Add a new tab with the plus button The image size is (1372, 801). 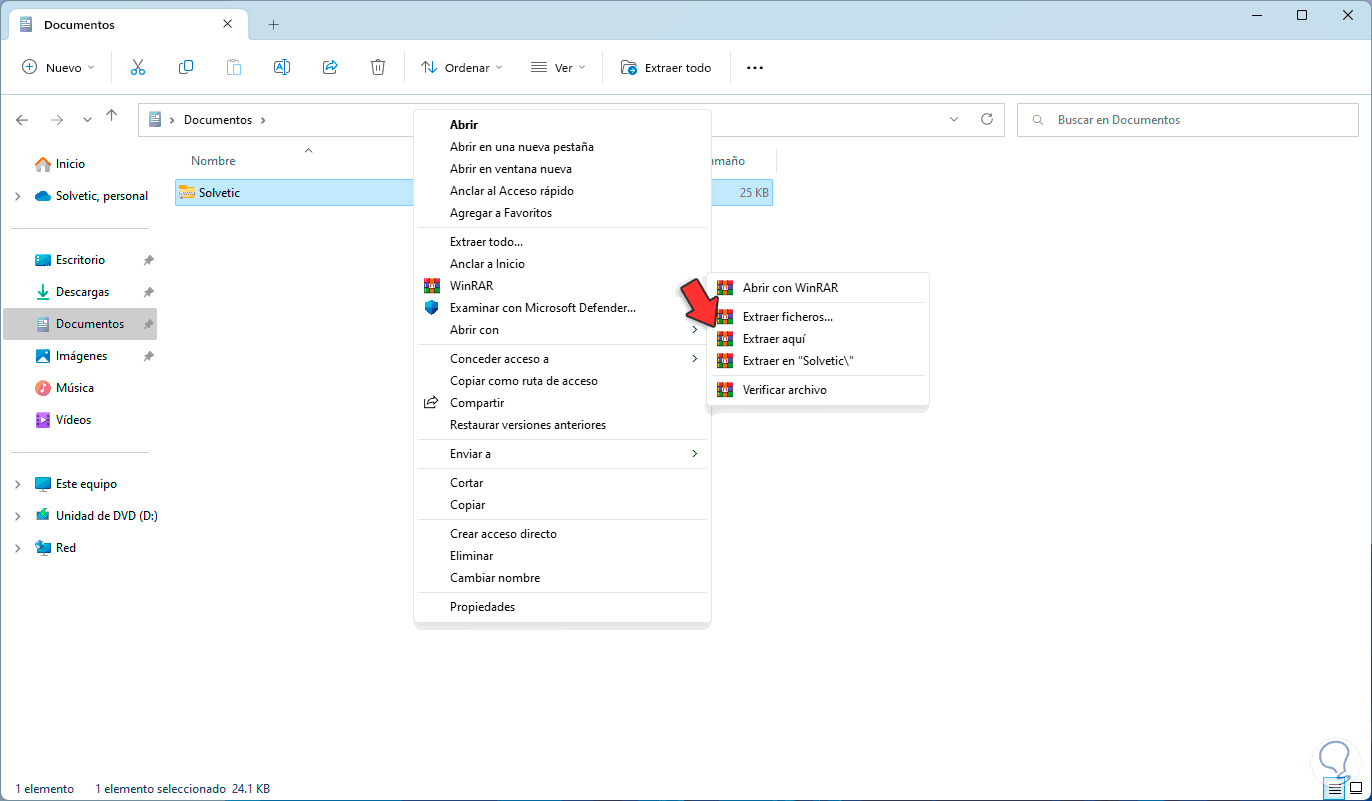point(274,24)
